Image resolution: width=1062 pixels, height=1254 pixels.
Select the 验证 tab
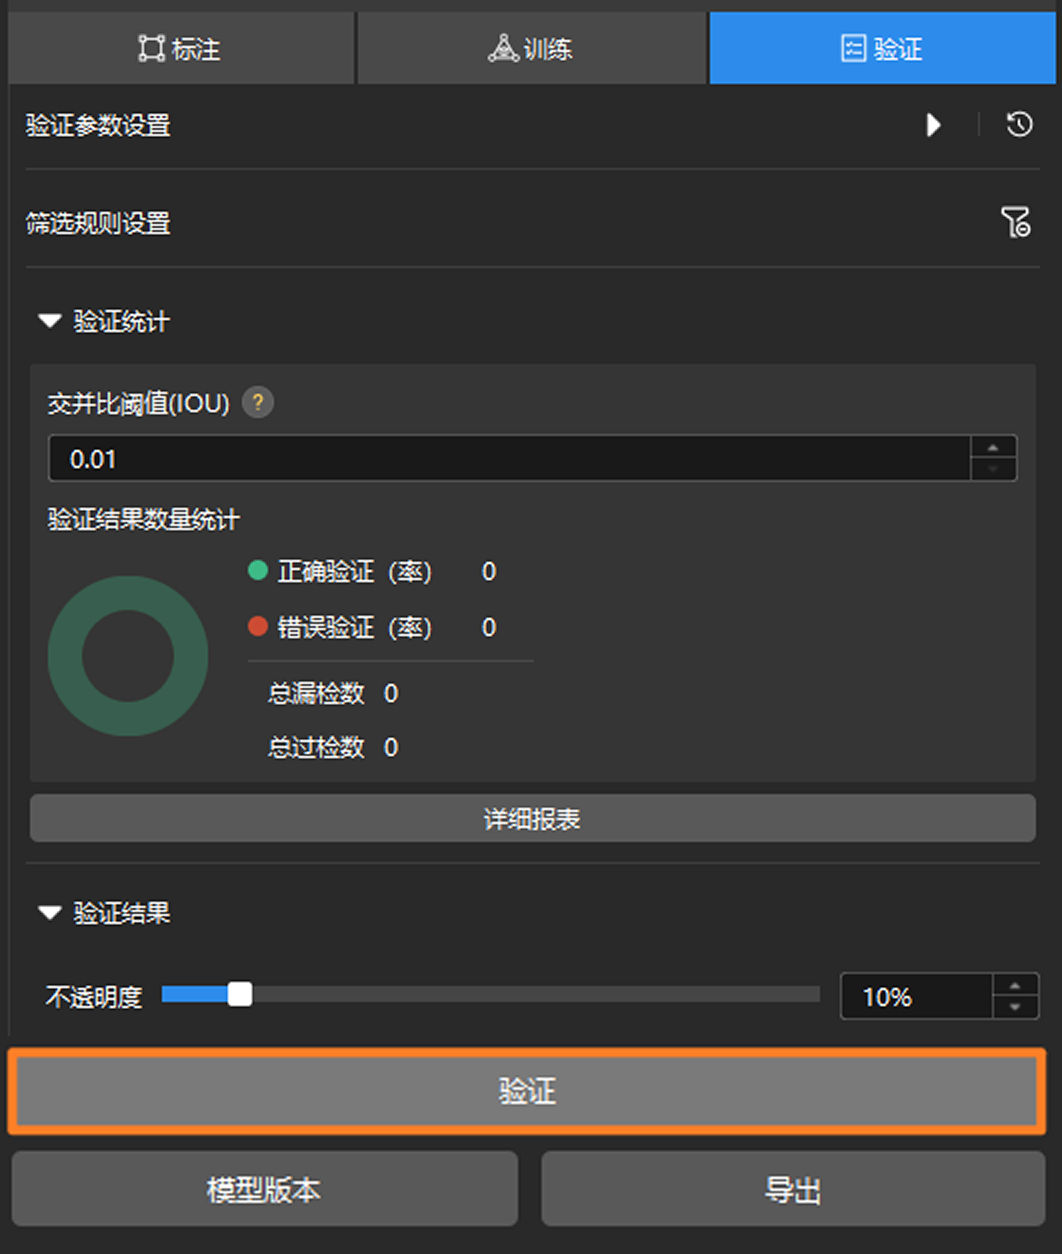pyautogui.click(x=884, y=48)
